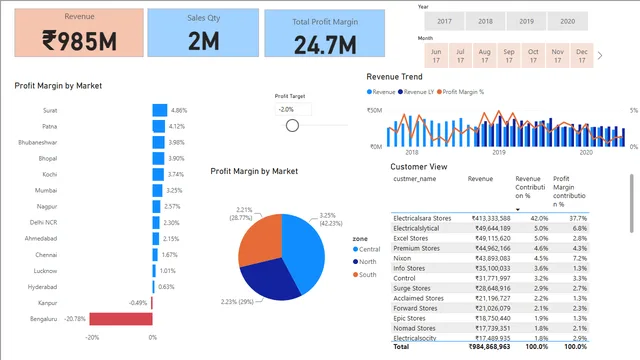This screenshot has height=360, width=640.
Task: Filter by Jul 17 month tile
Action: point(460,56)
